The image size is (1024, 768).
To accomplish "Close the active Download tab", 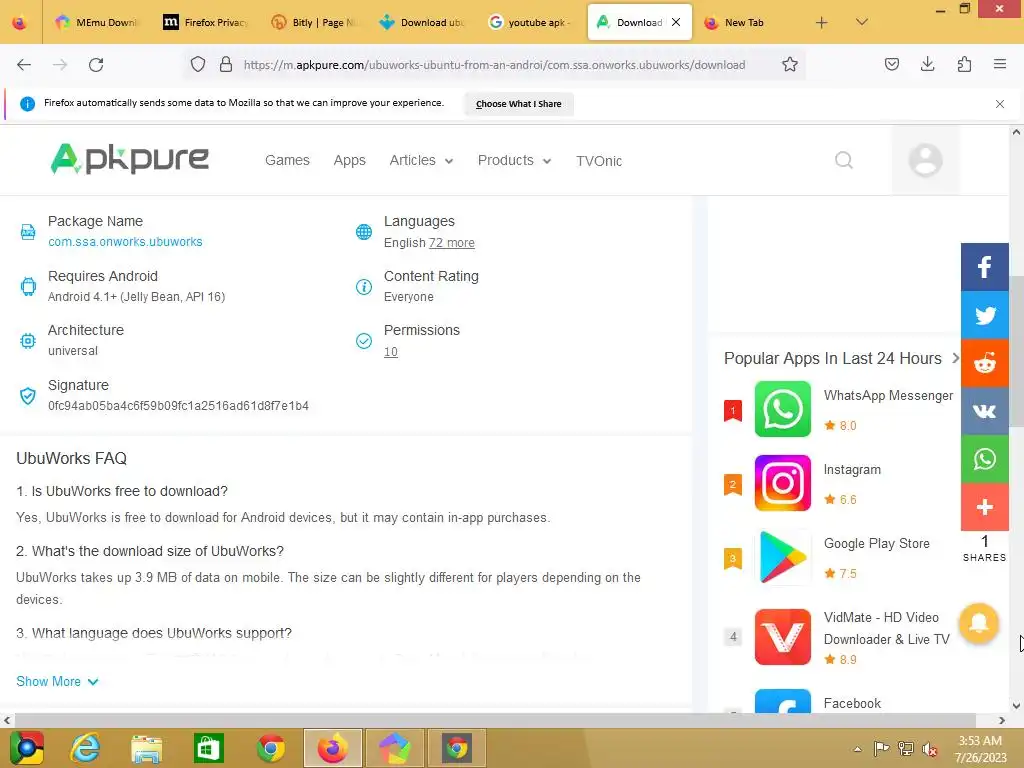I will point(676,22).
